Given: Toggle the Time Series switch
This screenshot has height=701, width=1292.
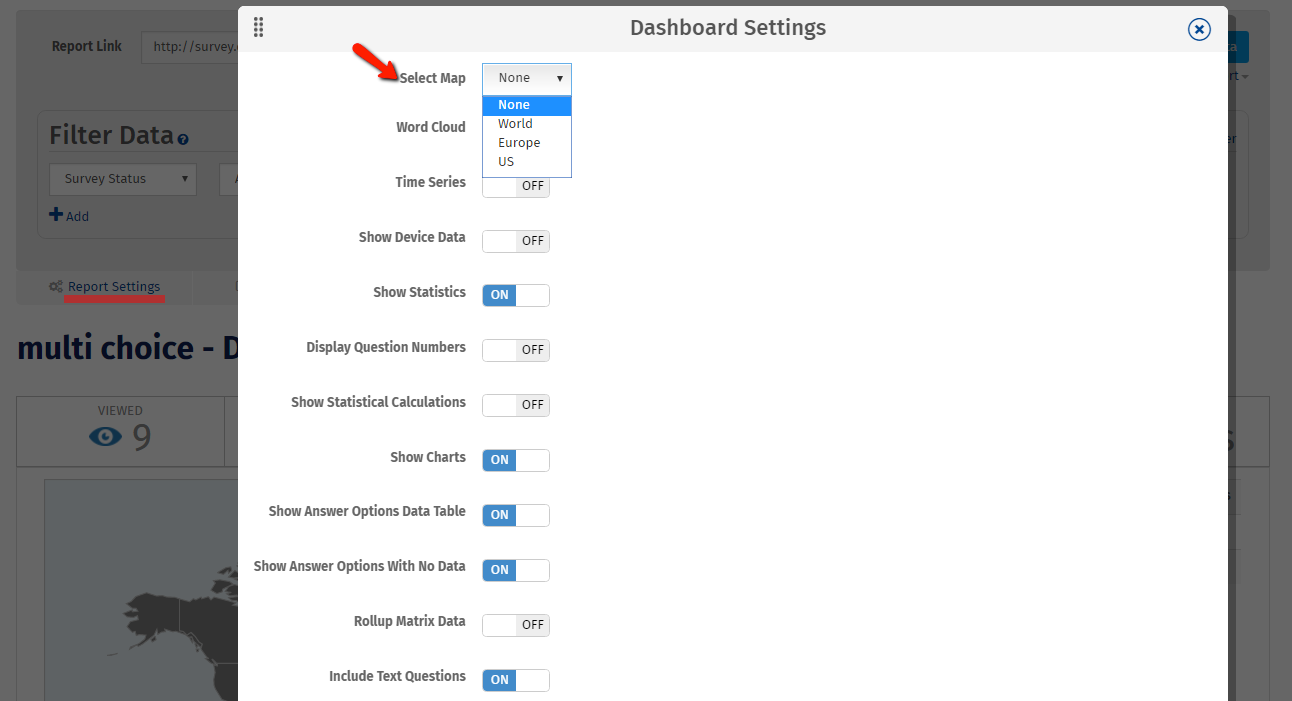Looking at the screenshot, I should (516, 186).
